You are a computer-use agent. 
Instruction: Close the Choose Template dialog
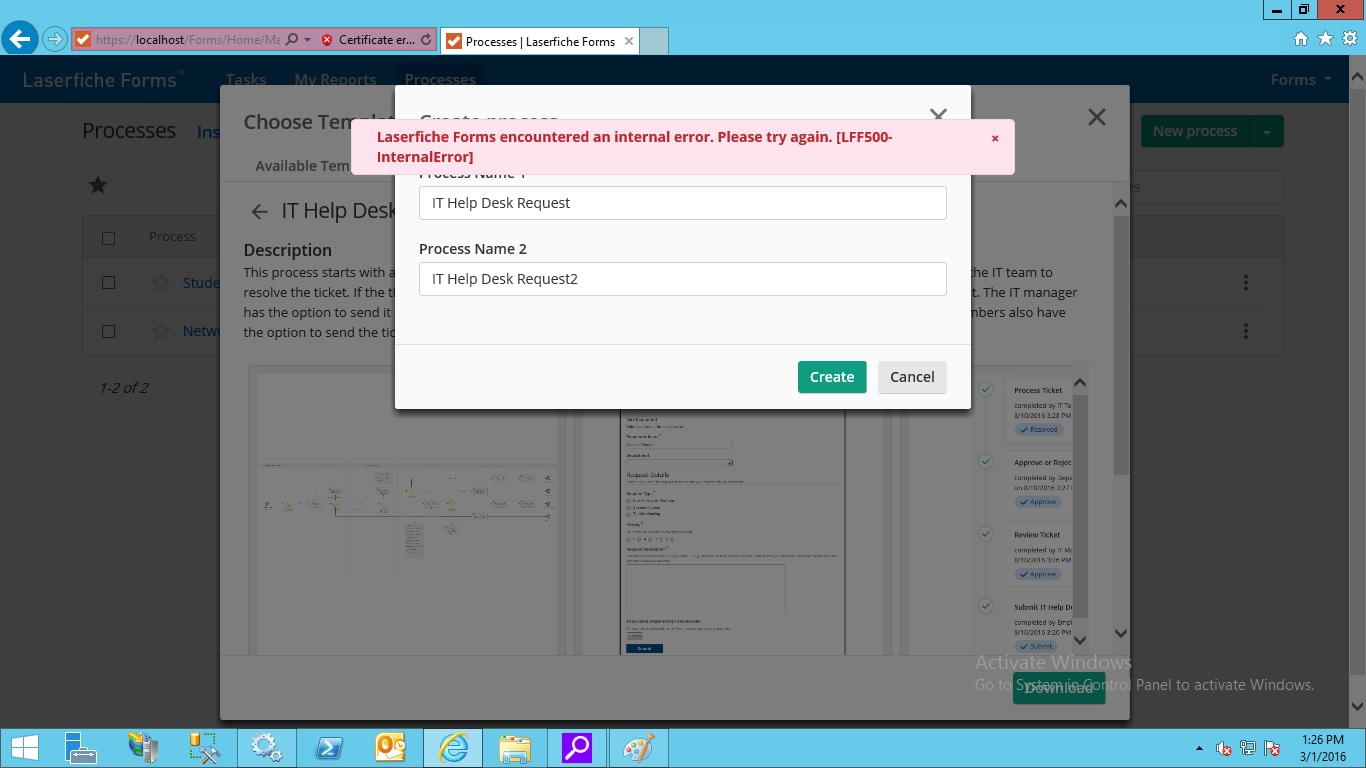coord(1097,117)
